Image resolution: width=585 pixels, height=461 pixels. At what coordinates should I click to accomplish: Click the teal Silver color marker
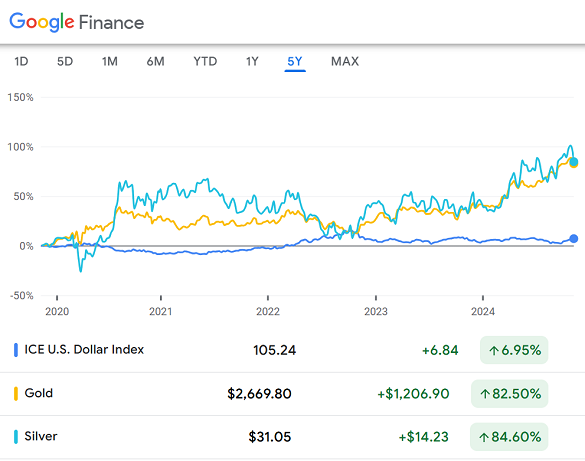[16, 437]
